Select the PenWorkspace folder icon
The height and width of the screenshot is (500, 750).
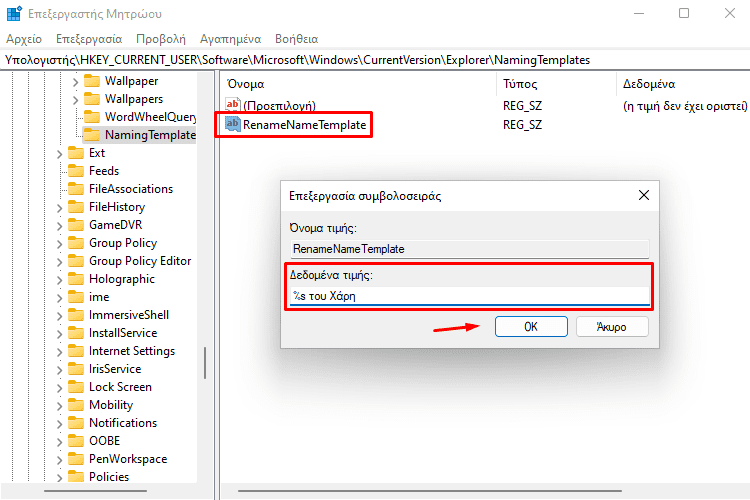(x=76, y=459)
